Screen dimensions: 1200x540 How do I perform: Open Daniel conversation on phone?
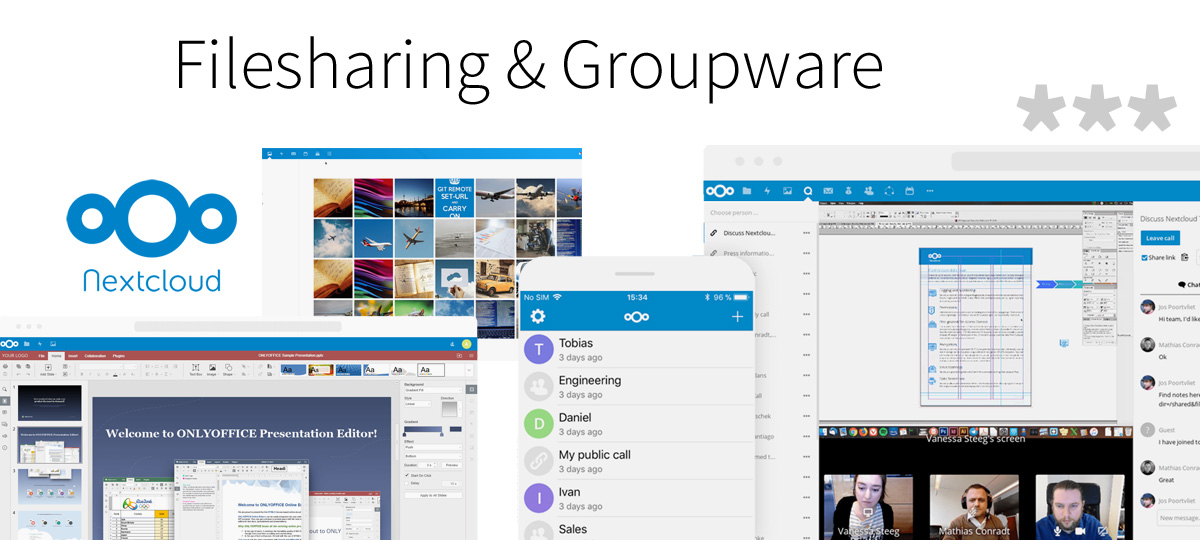coord(638,423)
